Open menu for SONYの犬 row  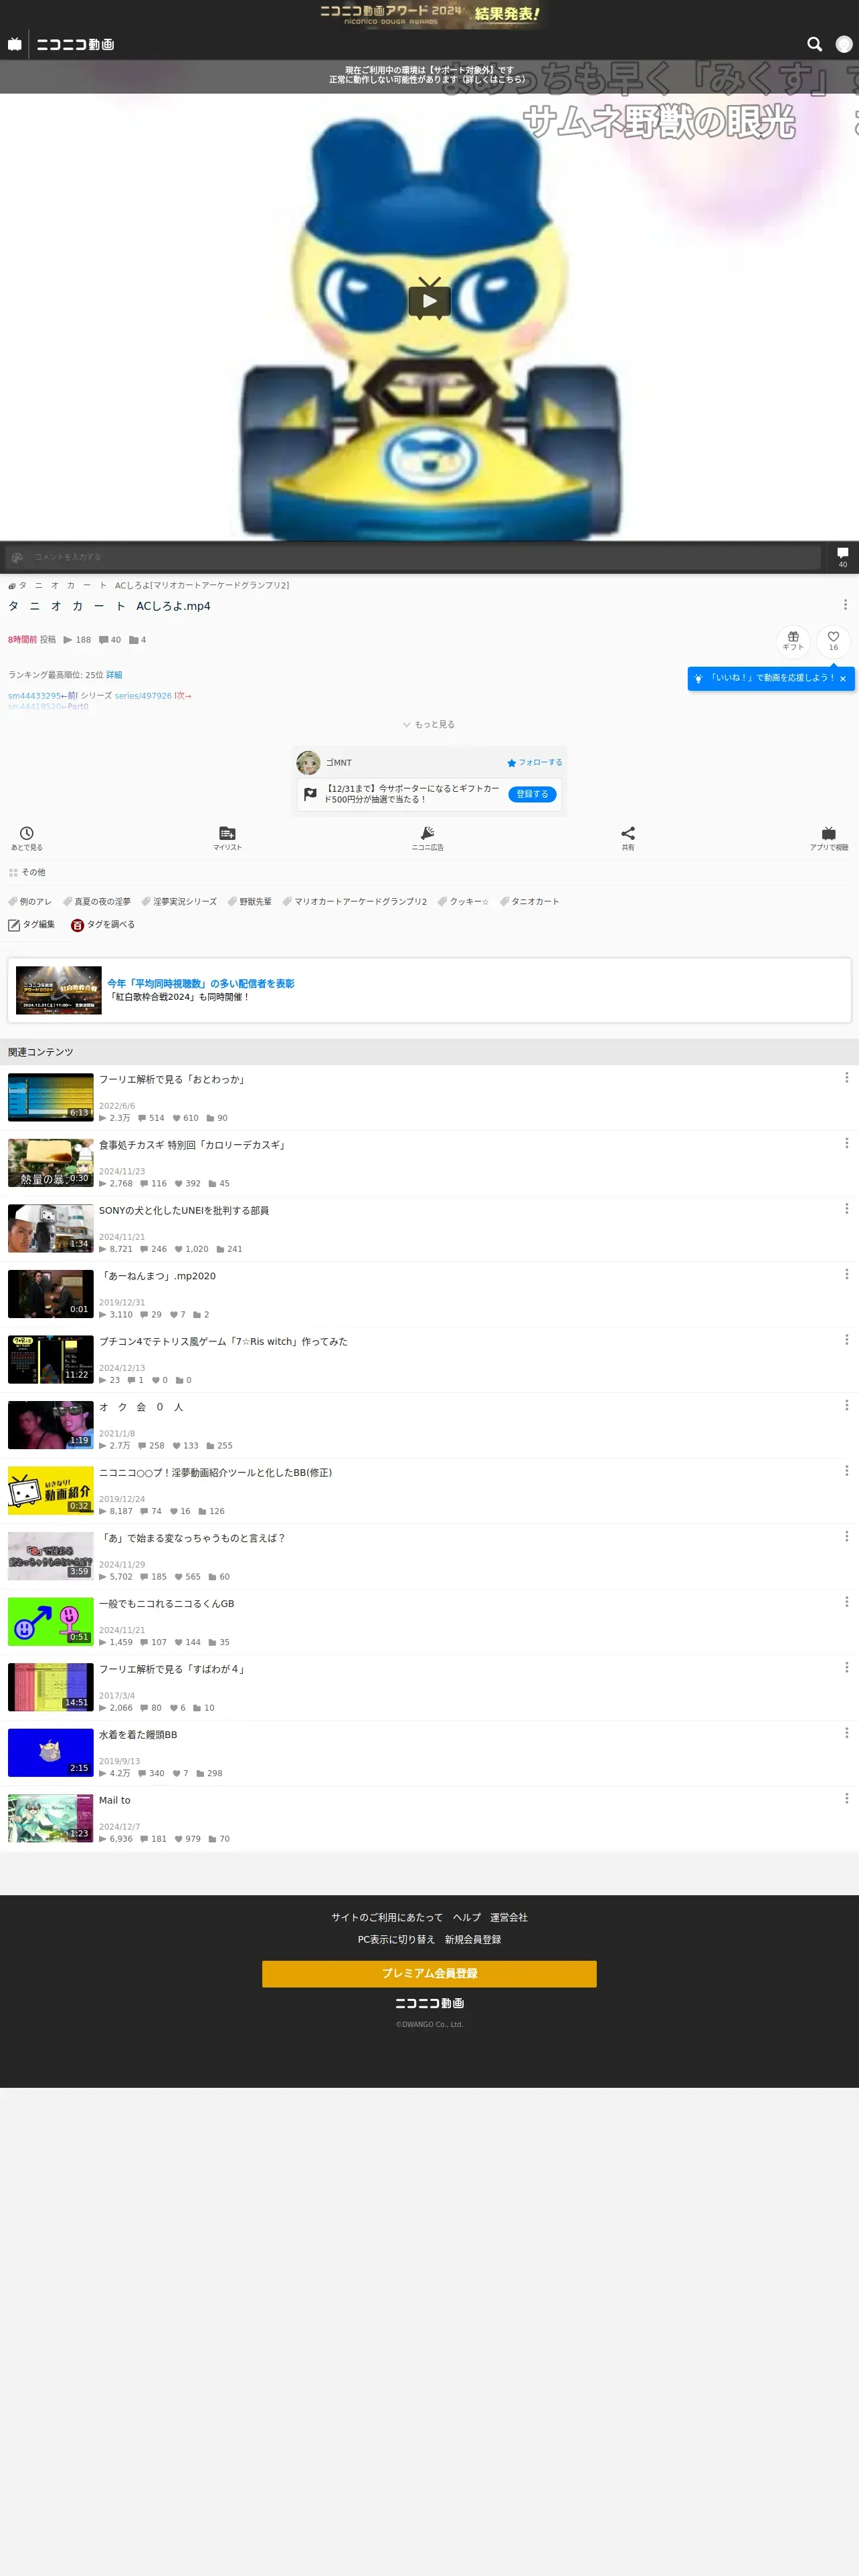(x=846, y=1209)
